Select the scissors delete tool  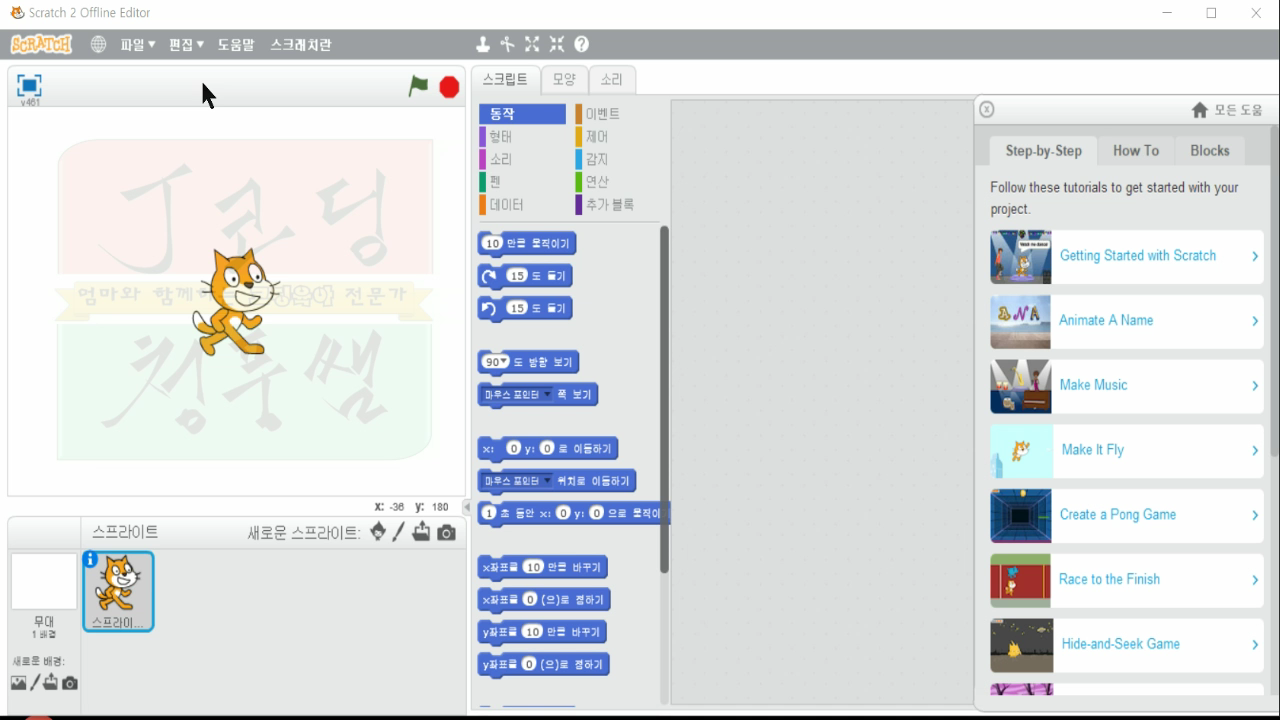pos(507,44)
